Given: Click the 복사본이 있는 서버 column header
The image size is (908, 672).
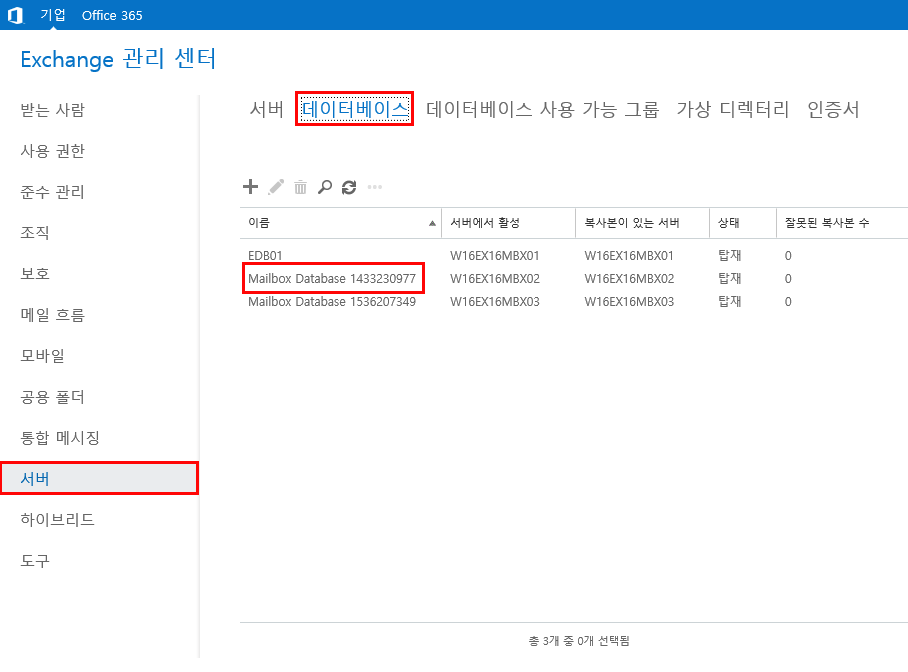Looking at the screenshot, I should (x=642, y=223).
